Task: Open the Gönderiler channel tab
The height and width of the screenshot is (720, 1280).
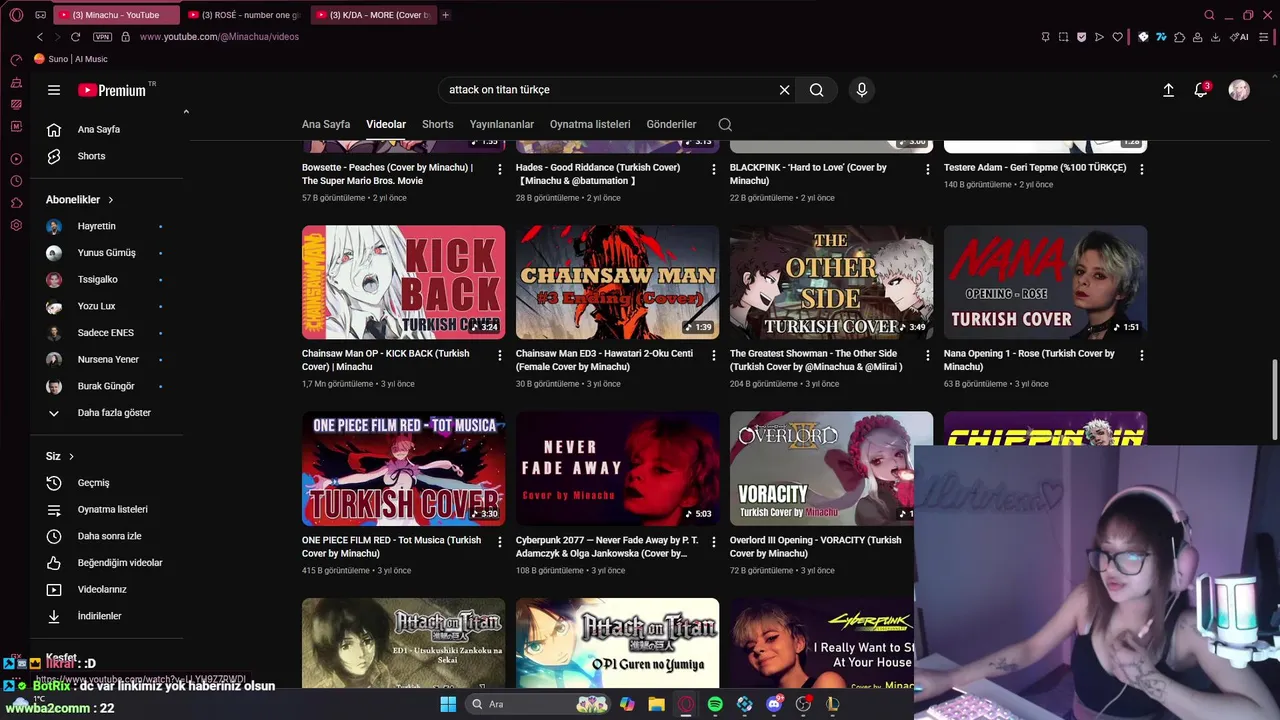Action: (x=671, y=125)
